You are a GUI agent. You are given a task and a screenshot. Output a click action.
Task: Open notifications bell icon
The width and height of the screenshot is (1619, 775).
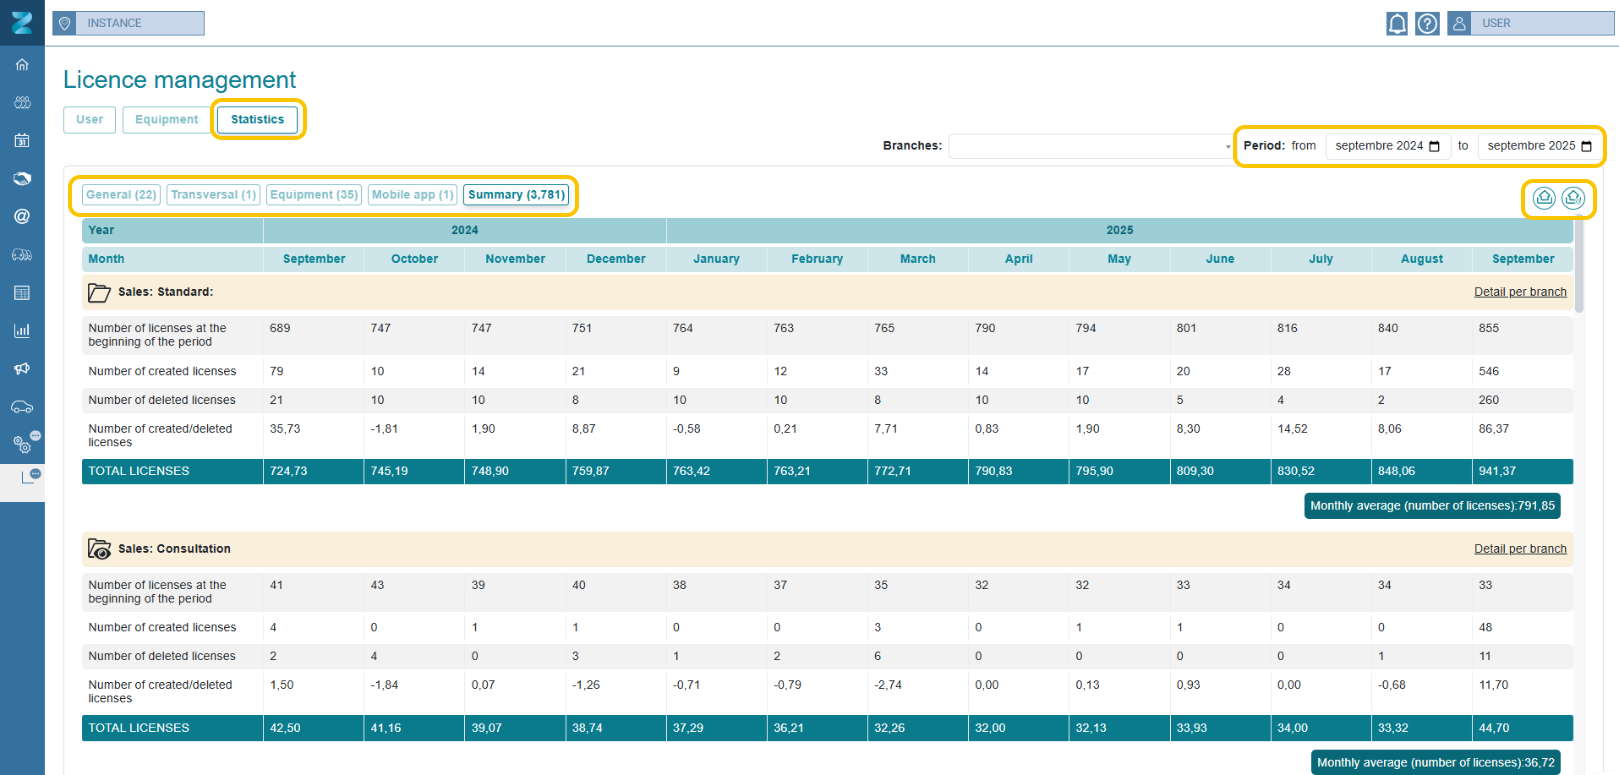[1397, 23]
